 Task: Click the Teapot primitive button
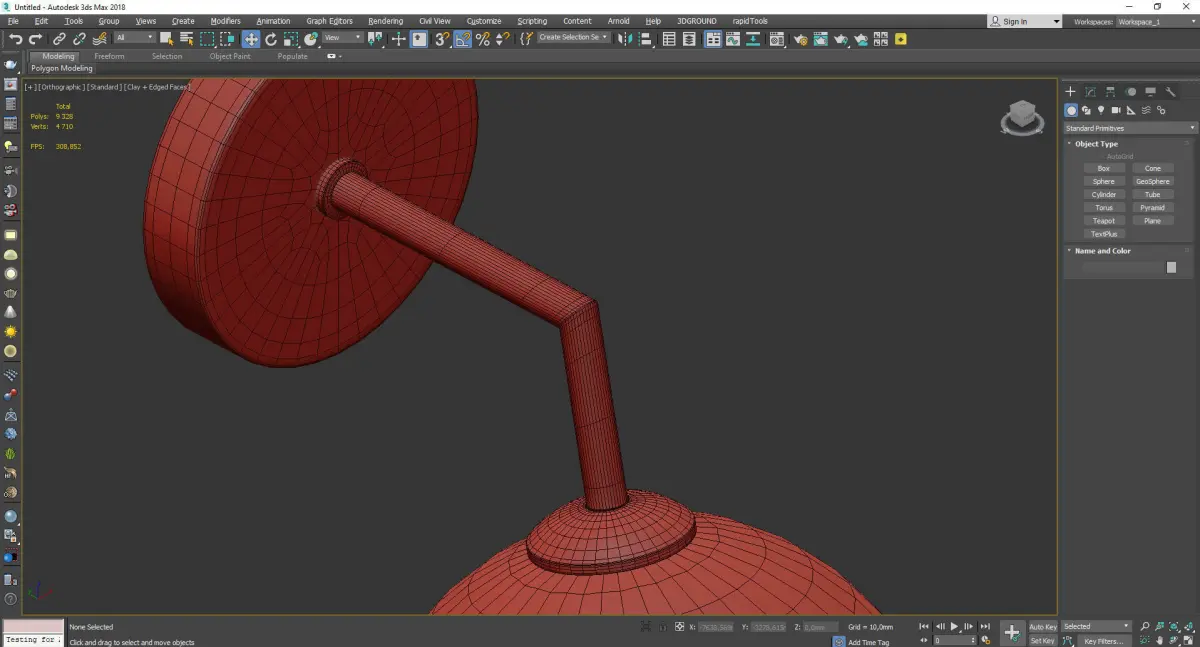pos(1103,221)
